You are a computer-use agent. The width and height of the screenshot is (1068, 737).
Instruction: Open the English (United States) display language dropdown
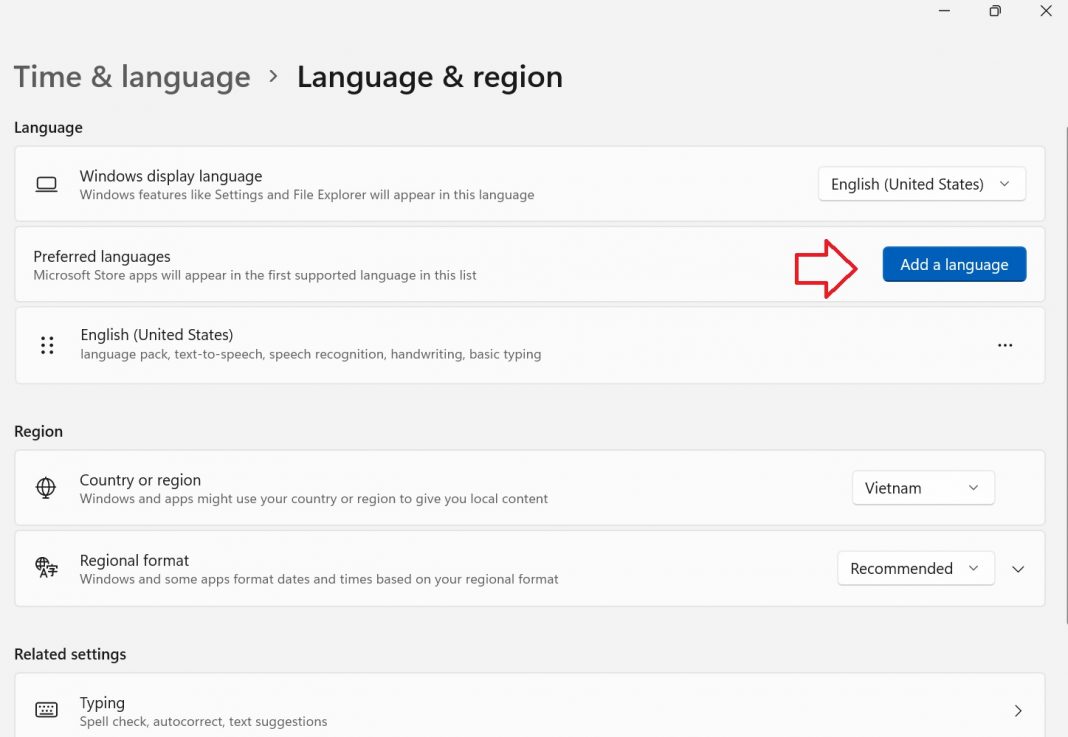(921, 184)
